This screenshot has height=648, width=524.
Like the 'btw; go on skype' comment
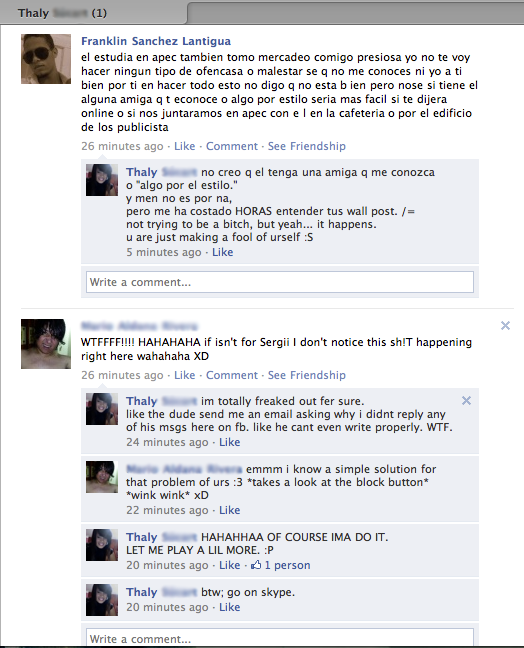coord(229,607)
